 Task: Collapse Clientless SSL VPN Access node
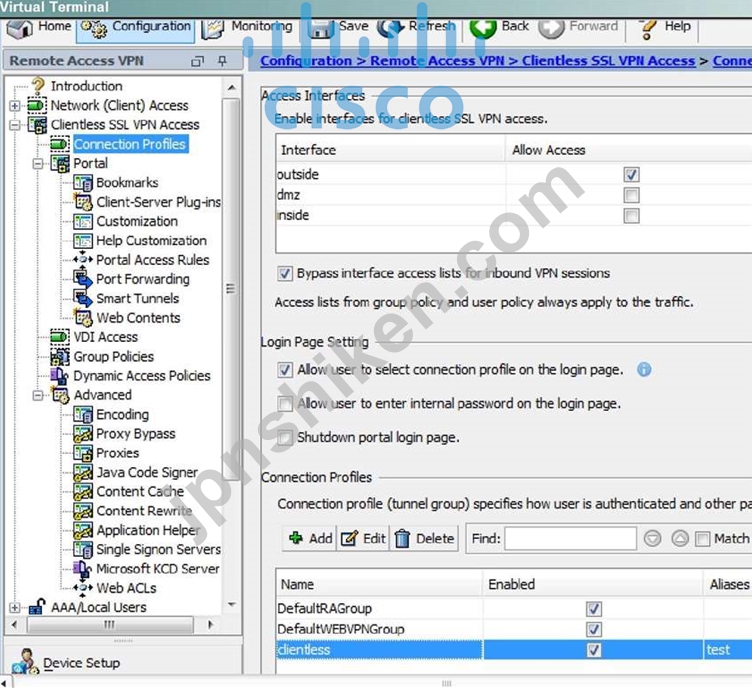[x=15, y=125]
